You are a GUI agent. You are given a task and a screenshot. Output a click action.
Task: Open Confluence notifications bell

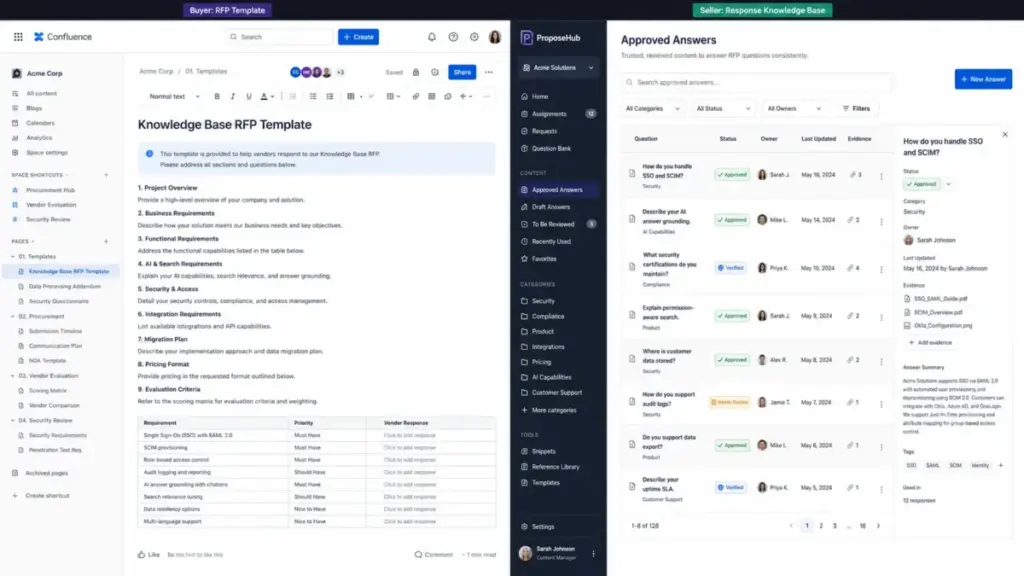(x=432, y=37)
